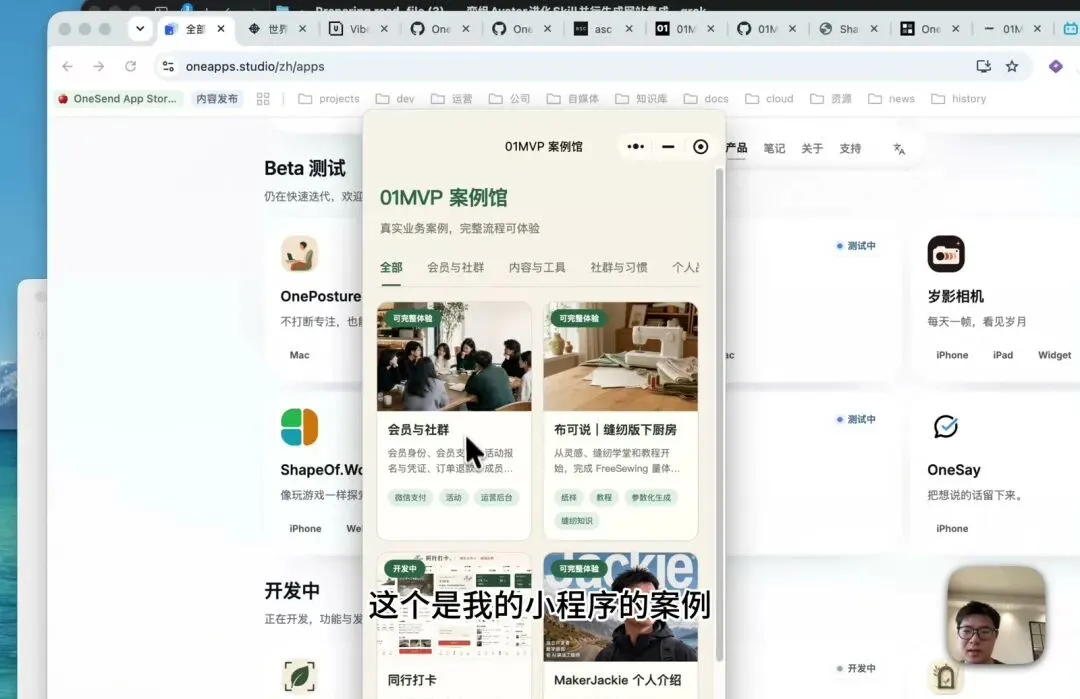Click the 纸样 tag

(568, 497)
